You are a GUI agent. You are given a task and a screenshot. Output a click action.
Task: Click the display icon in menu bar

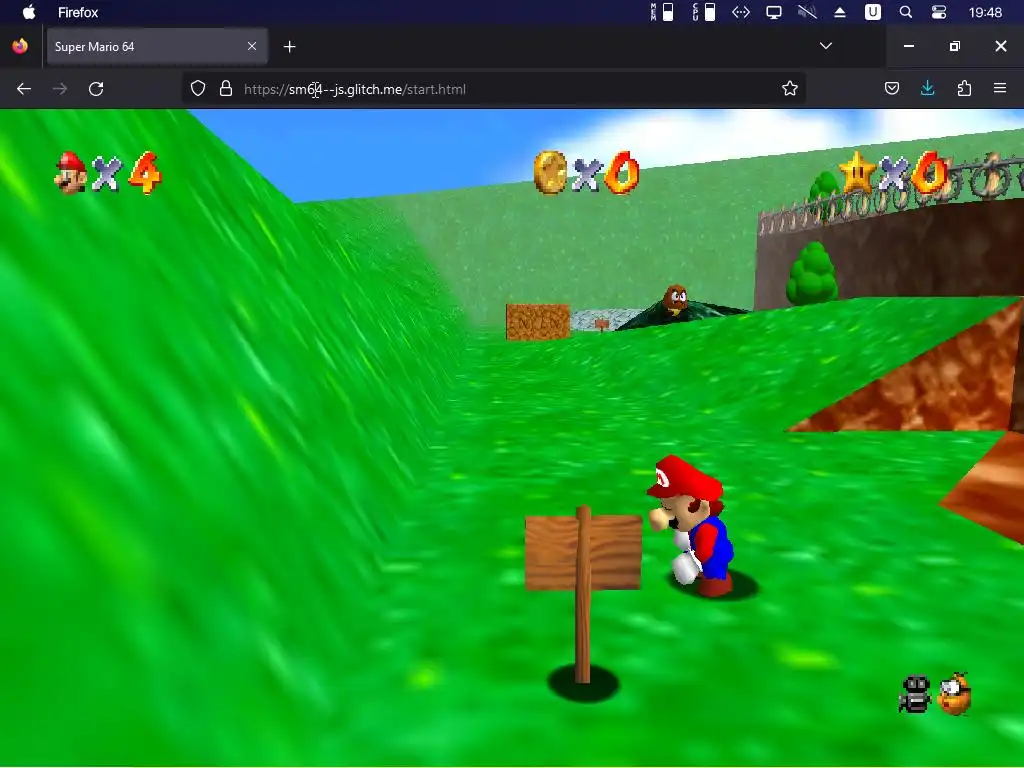tap(774, 12)
